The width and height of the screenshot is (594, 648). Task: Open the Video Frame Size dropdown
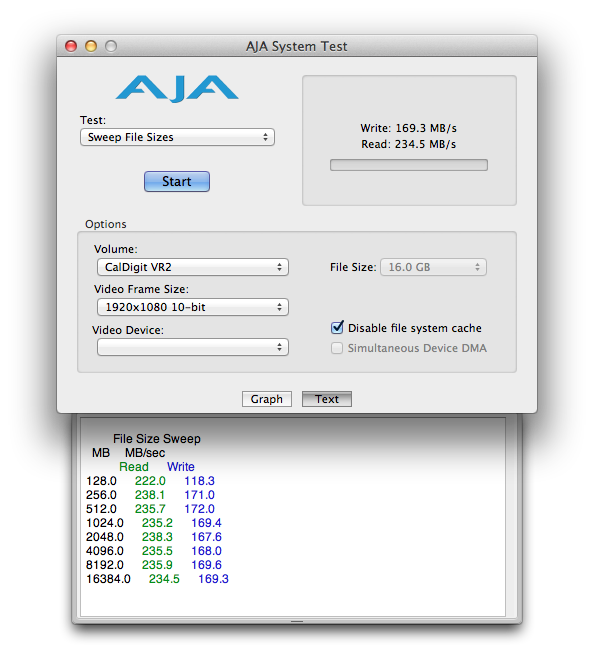193,307
